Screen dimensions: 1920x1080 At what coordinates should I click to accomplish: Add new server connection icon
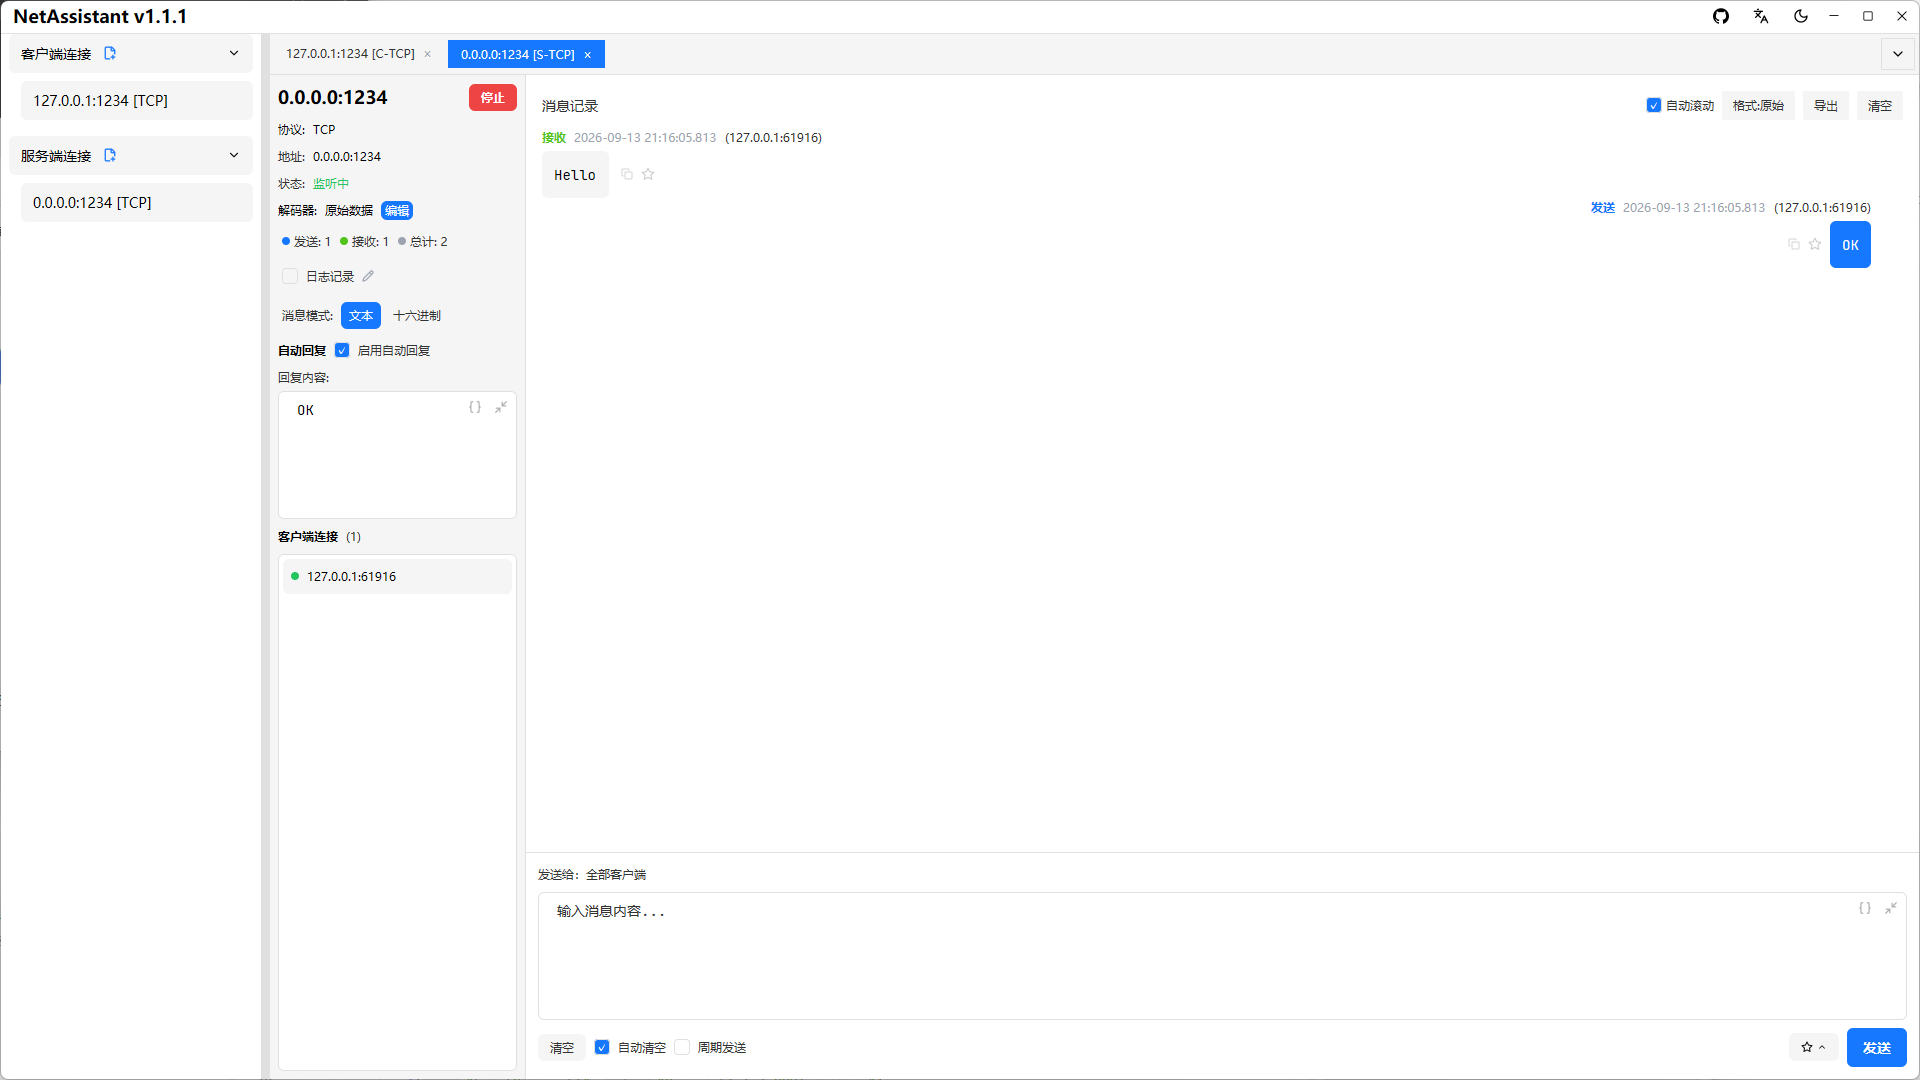coord(110,155)
